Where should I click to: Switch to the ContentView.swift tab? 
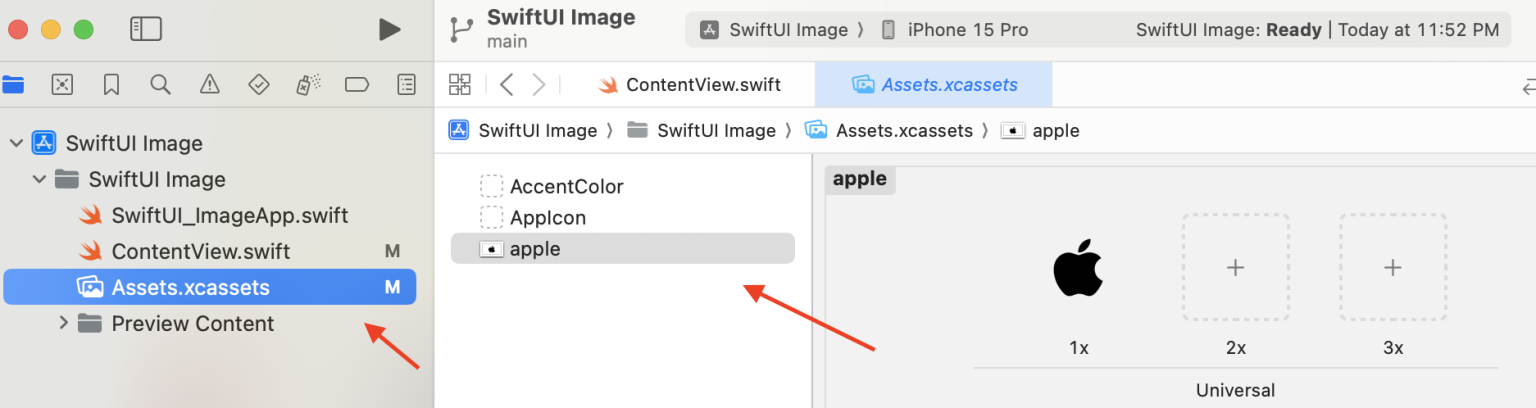click(690, 85)
